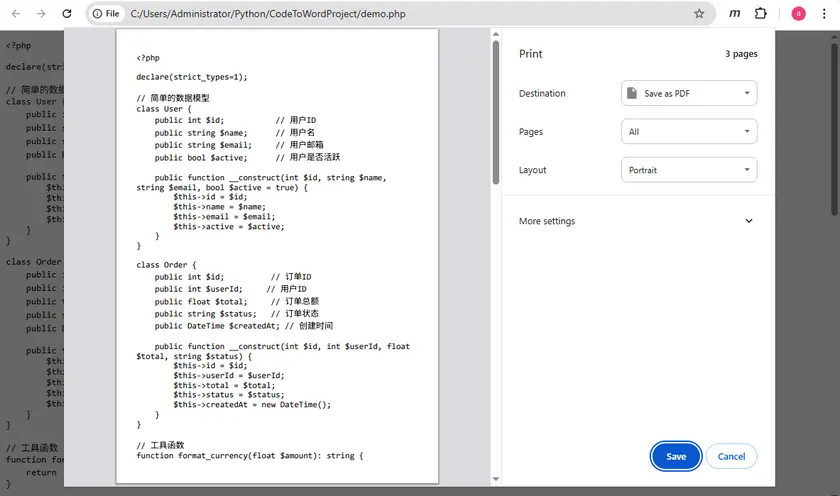
Task: Click the Save button
Action: click(x=676, y=456)
